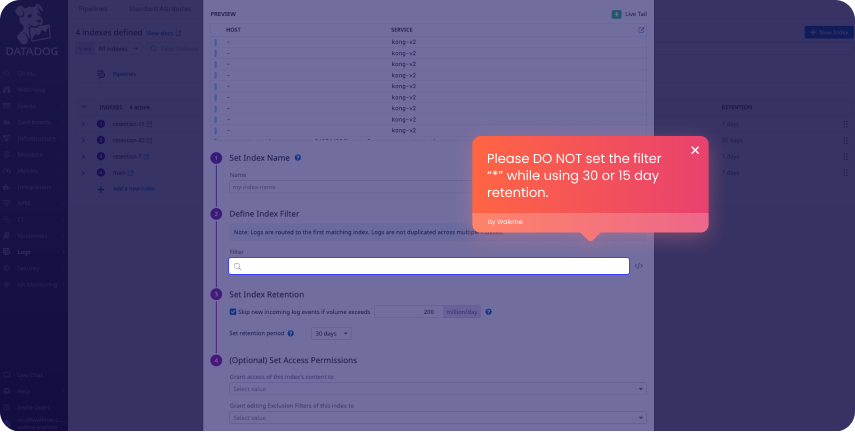The width and height of the screenshot is (855, 432).
Task: Click help icon next to retention period
Action: point(362,333)
